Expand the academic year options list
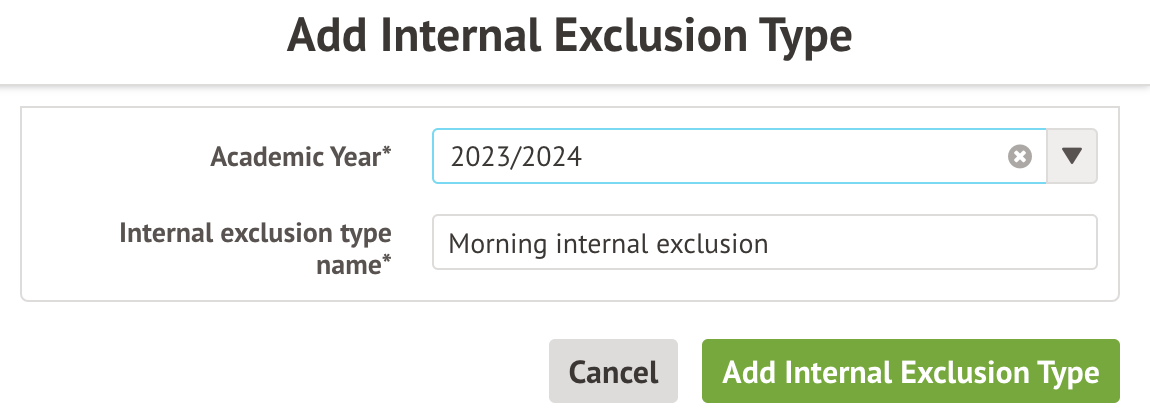 pos(1072,157)
